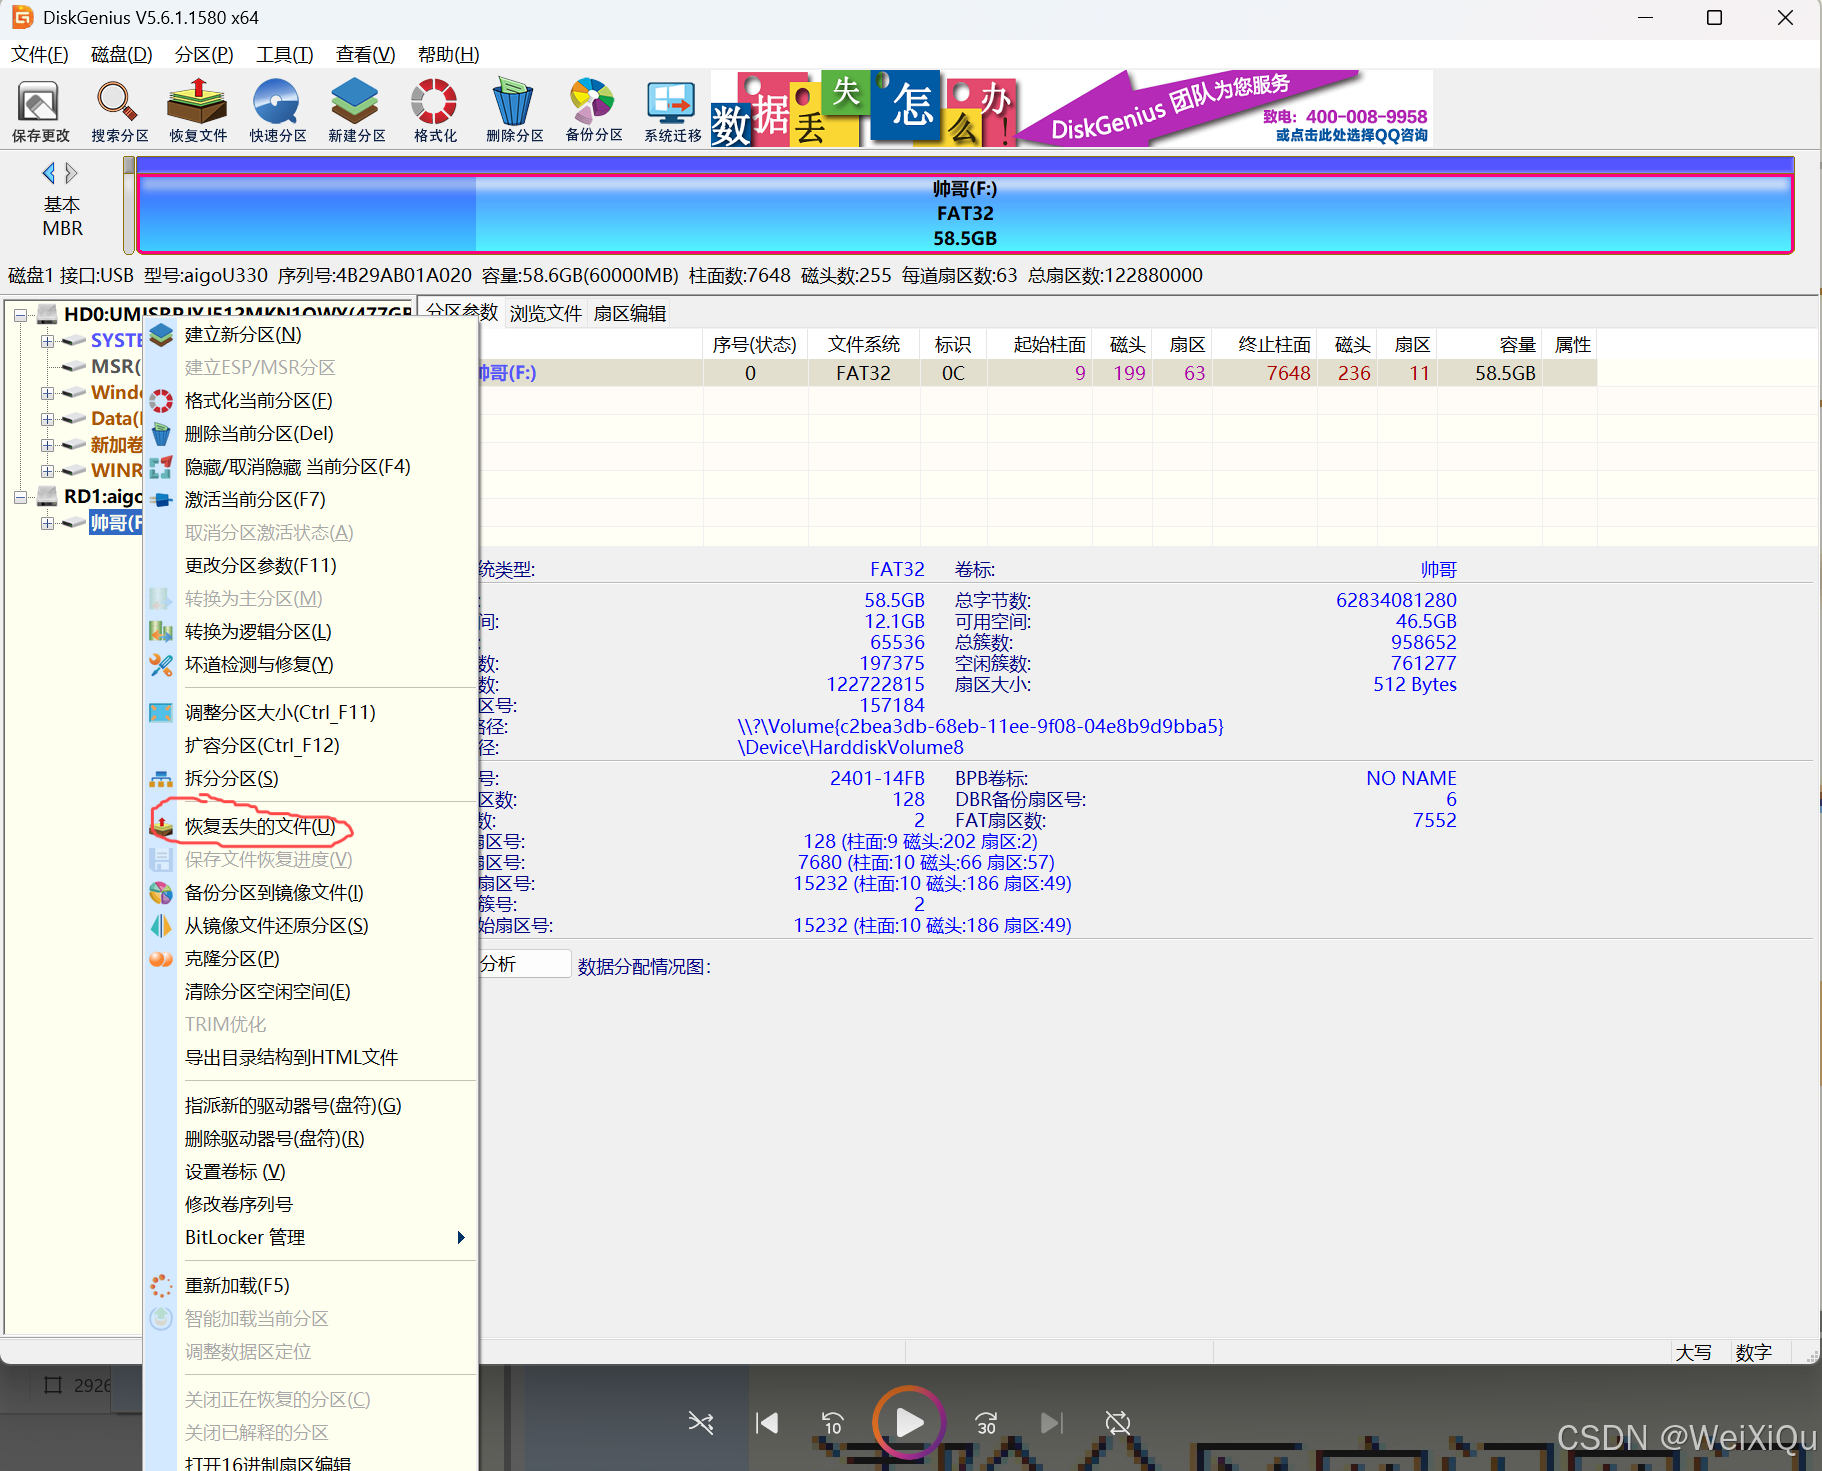Screen dimensions: 1822x1471
Task: Expand the WINRE partition tree node
Action: (47, 470)
